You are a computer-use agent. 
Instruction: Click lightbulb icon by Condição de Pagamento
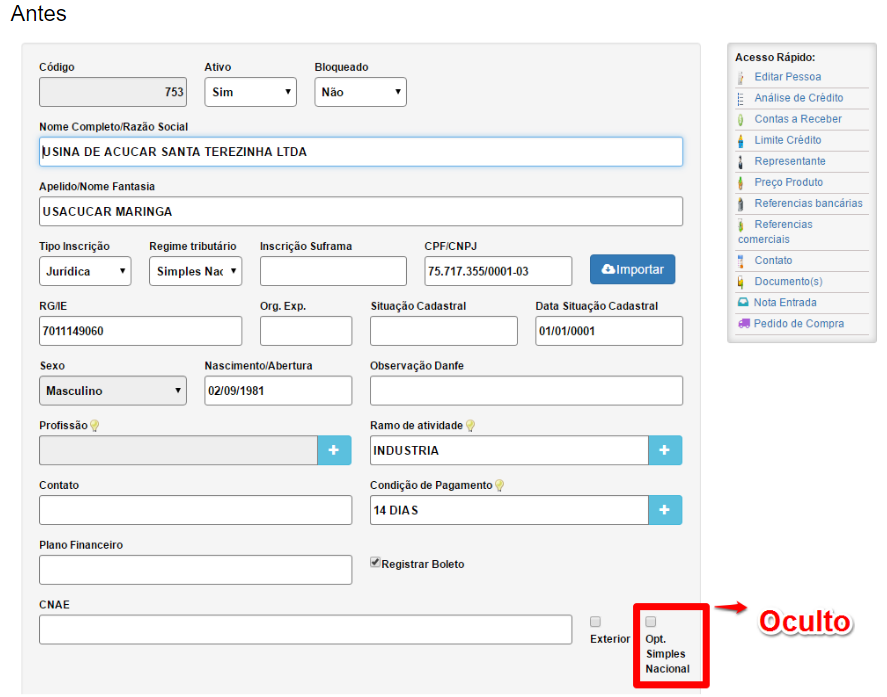coord(499,486)
